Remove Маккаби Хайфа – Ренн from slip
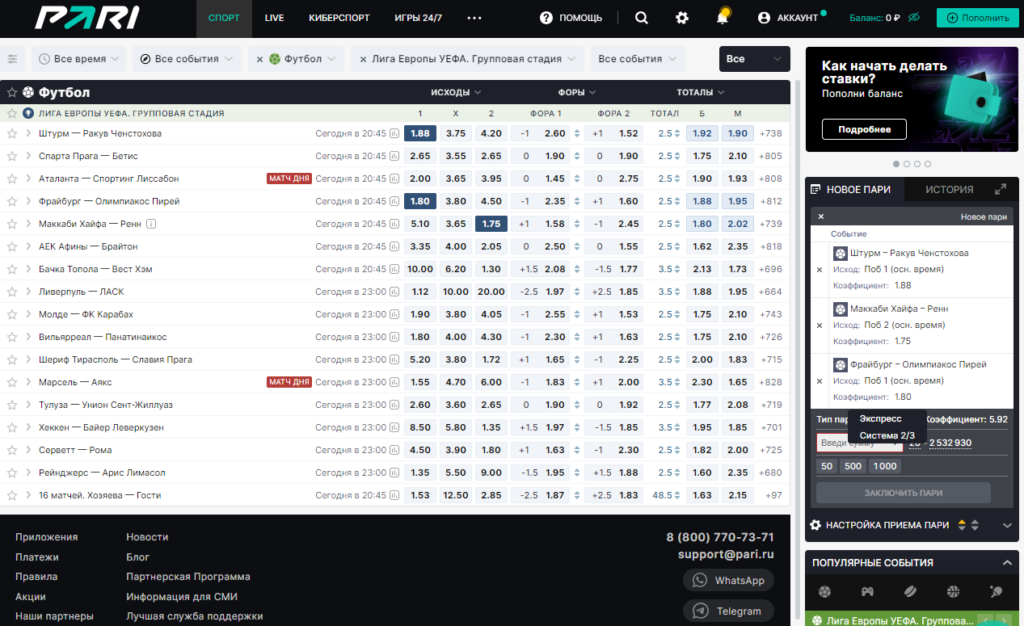This screenshot has width=1024, height=626. 820,325
